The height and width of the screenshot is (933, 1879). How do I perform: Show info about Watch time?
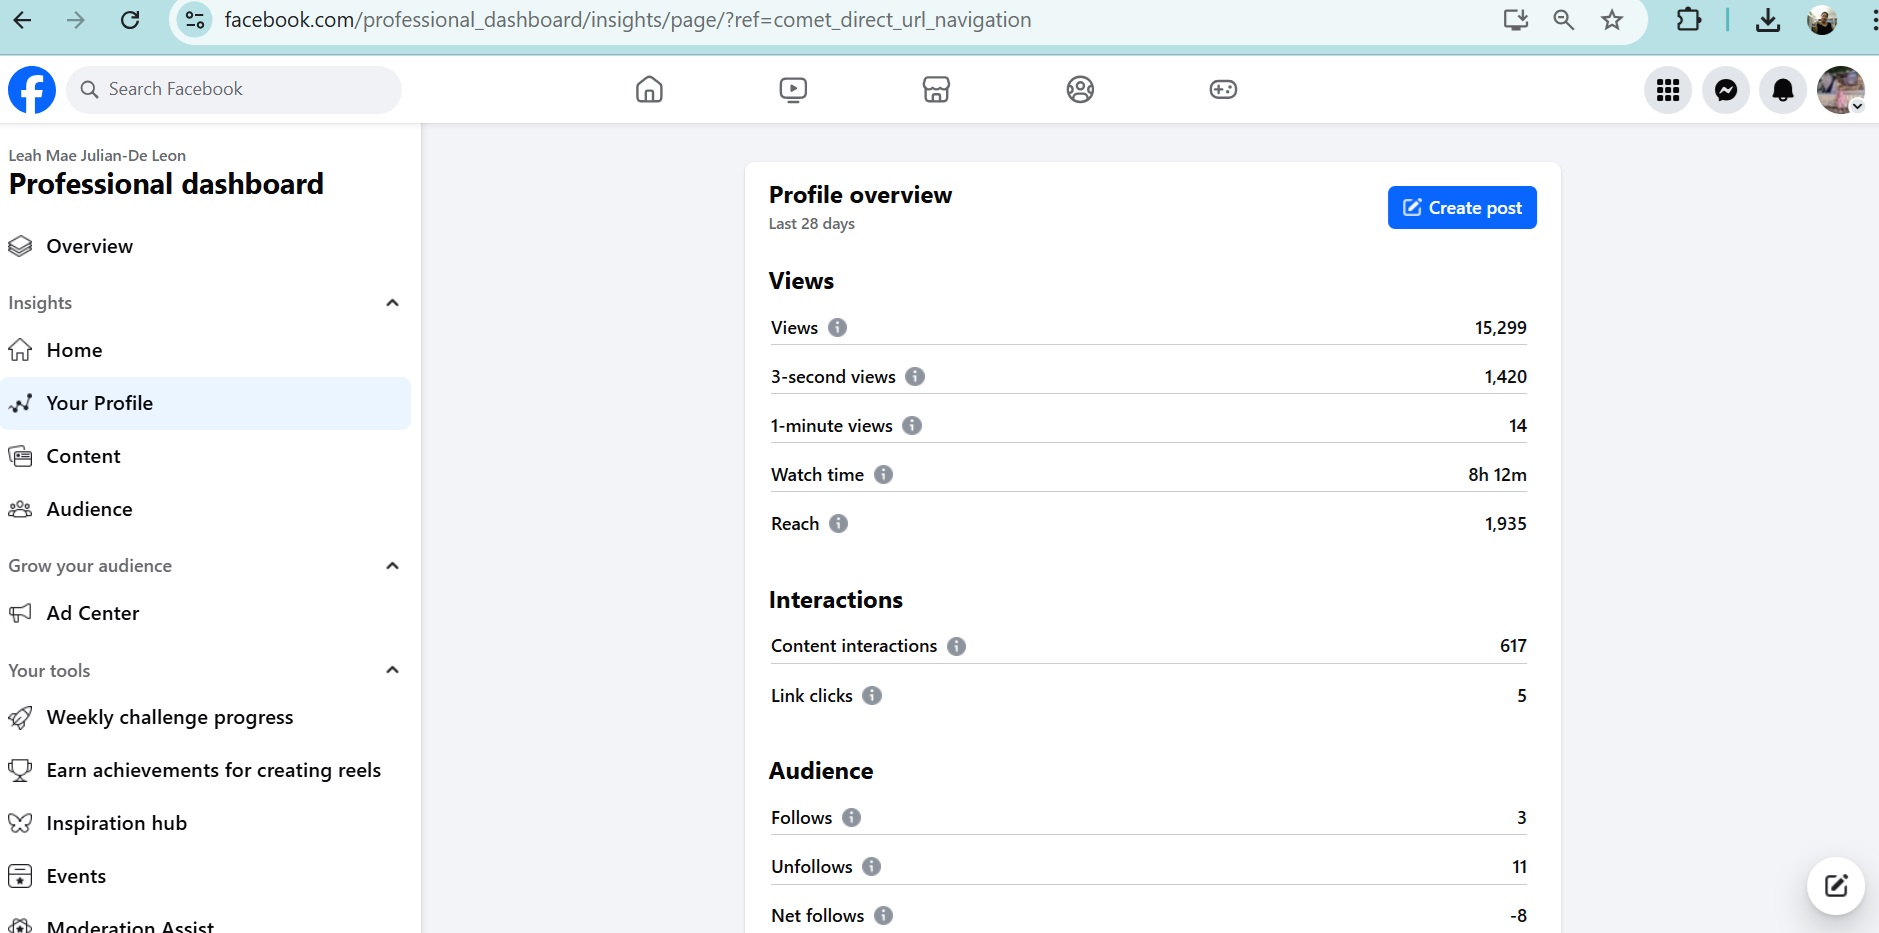tap(883, 475)
